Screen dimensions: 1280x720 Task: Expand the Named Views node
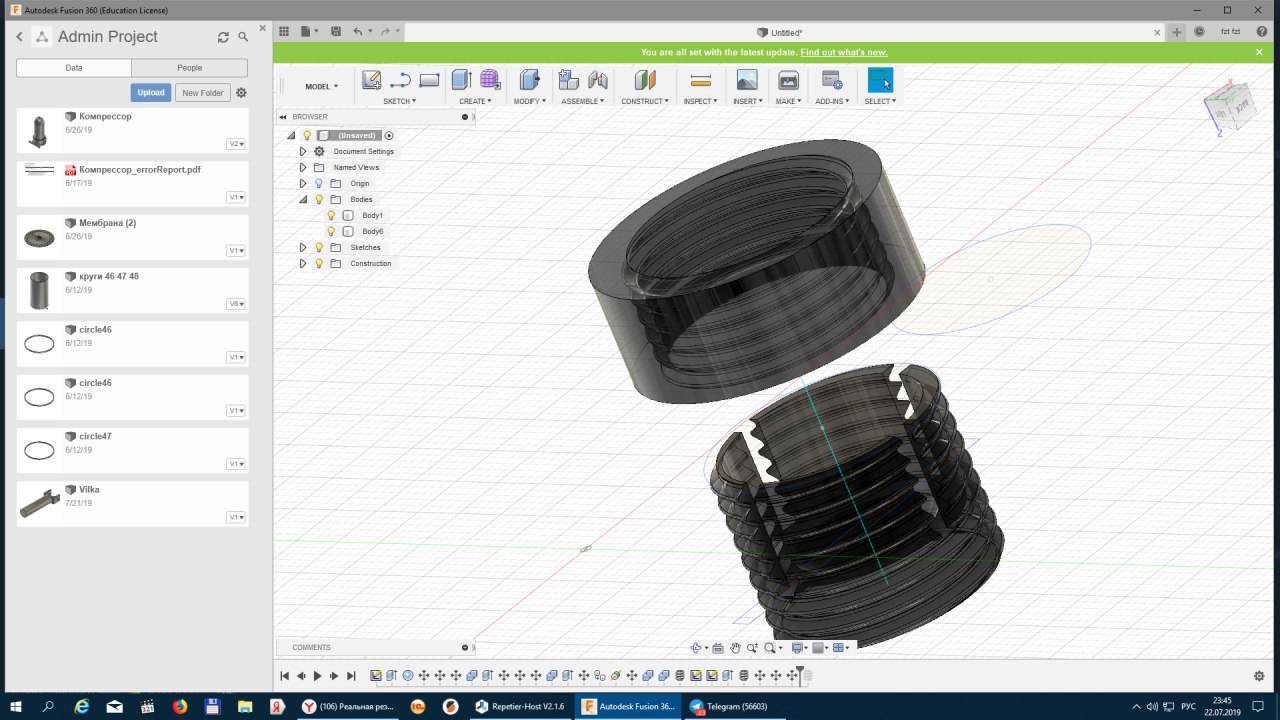click(303, 167)
